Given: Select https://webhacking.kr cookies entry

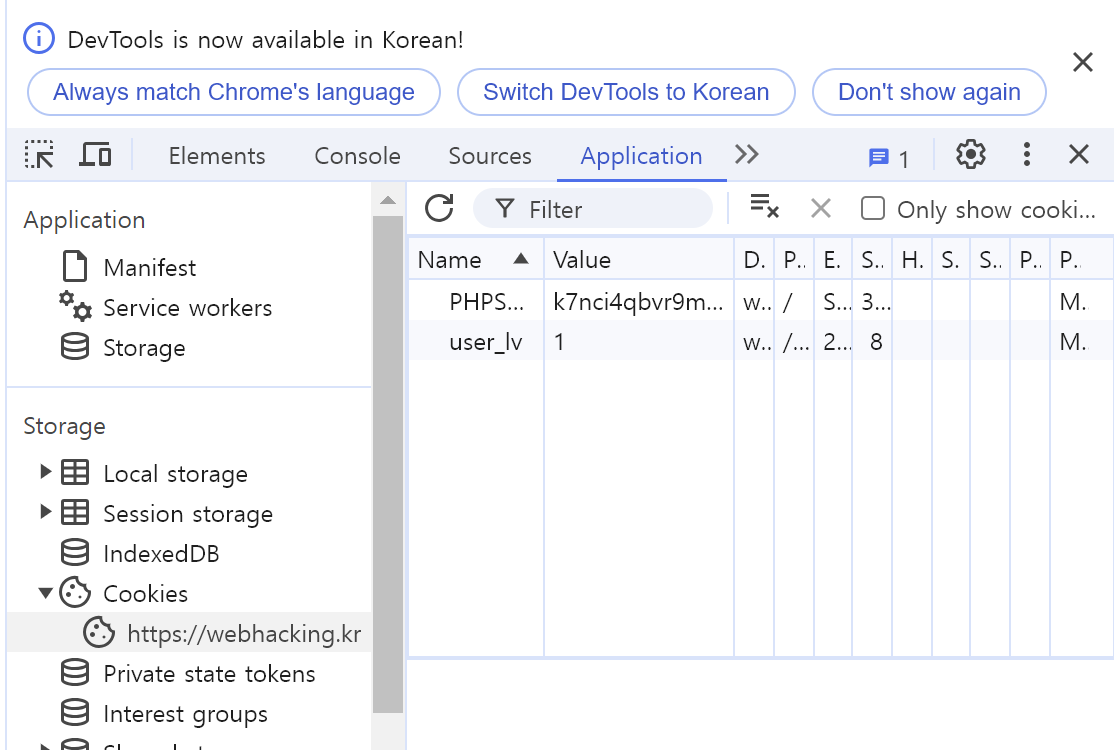Looking at the screenshot, I should click(x=244, y=633).
